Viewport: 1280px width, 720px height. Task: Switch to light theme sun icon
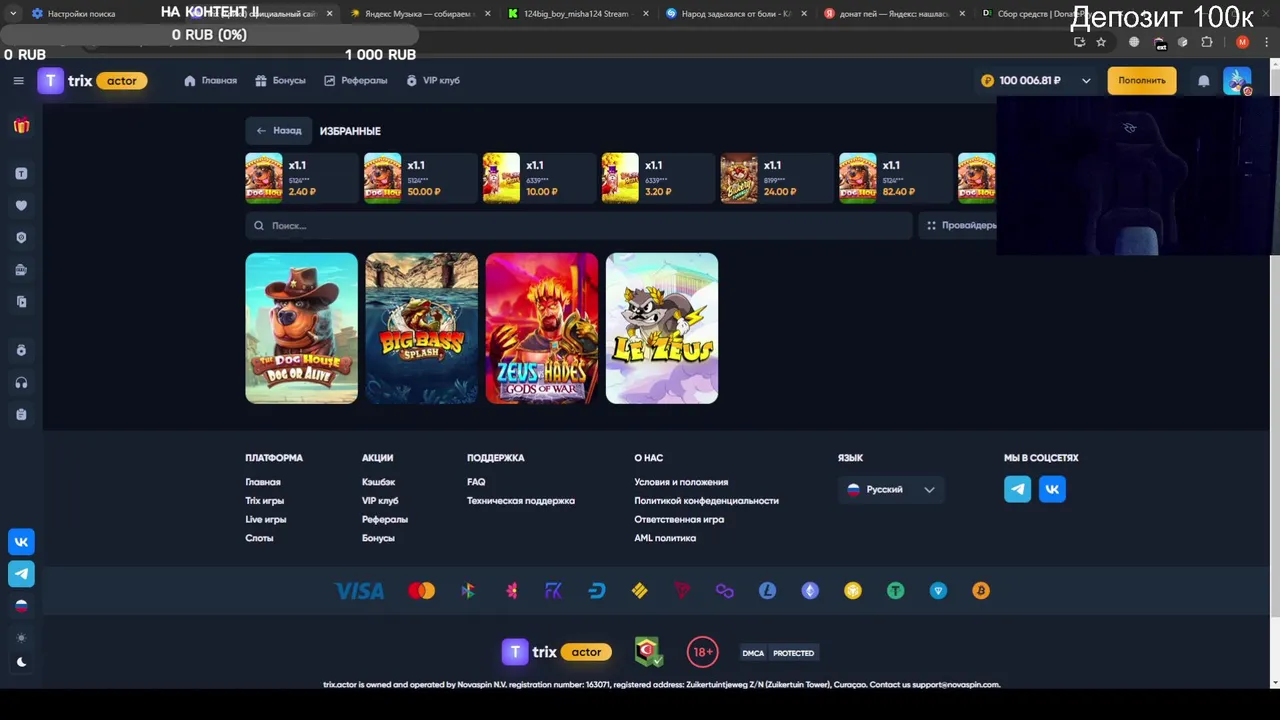[x=21, y=638]
